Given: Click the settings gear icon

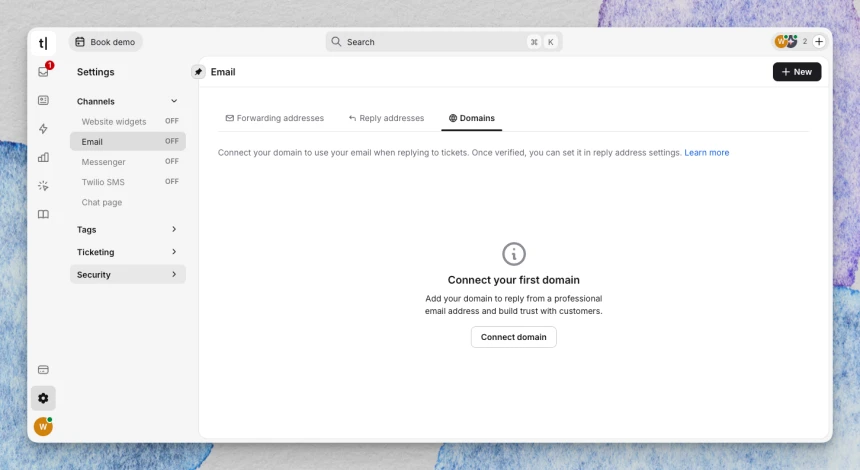Looking at the screenshot, I should [43, 398].
